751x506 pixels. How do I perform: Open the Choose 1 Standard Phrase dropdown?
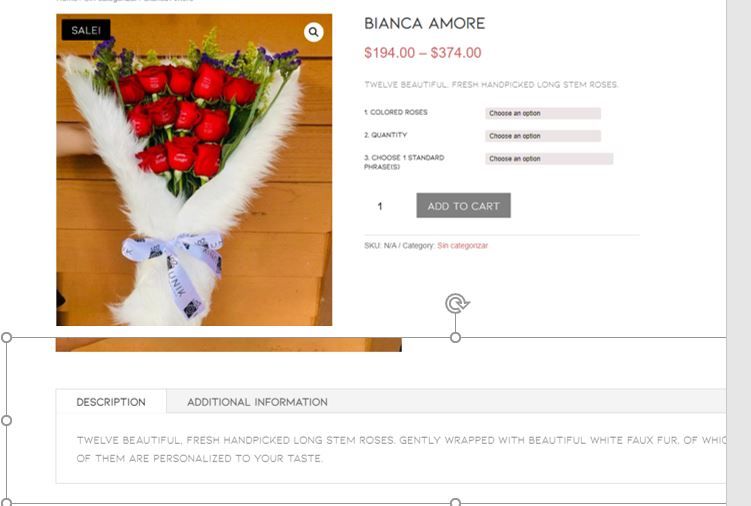[x=549, y=159]
